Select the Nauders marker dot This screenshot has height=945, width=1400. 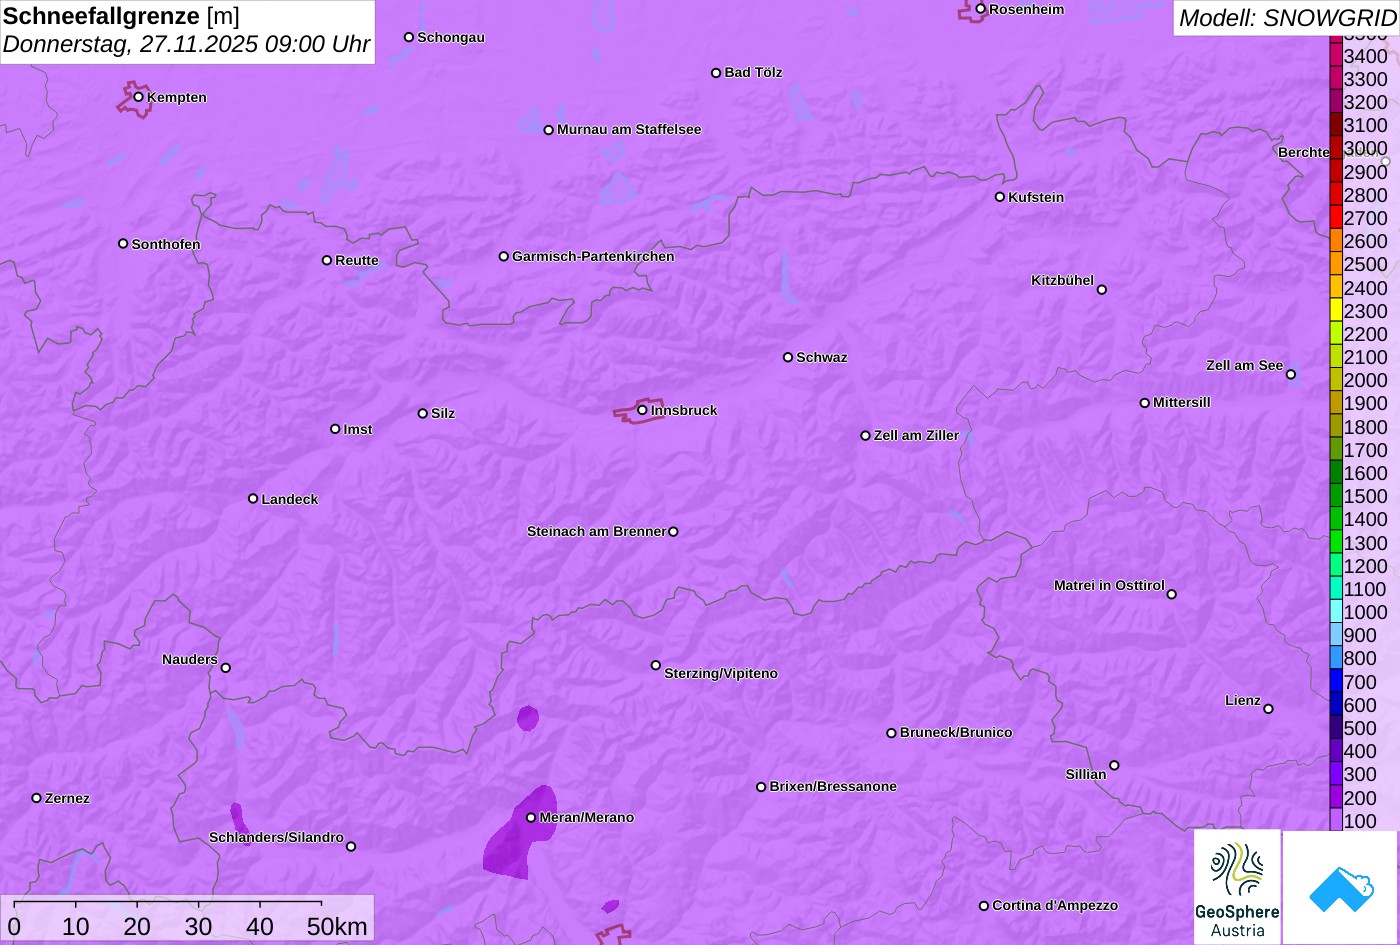225,668
